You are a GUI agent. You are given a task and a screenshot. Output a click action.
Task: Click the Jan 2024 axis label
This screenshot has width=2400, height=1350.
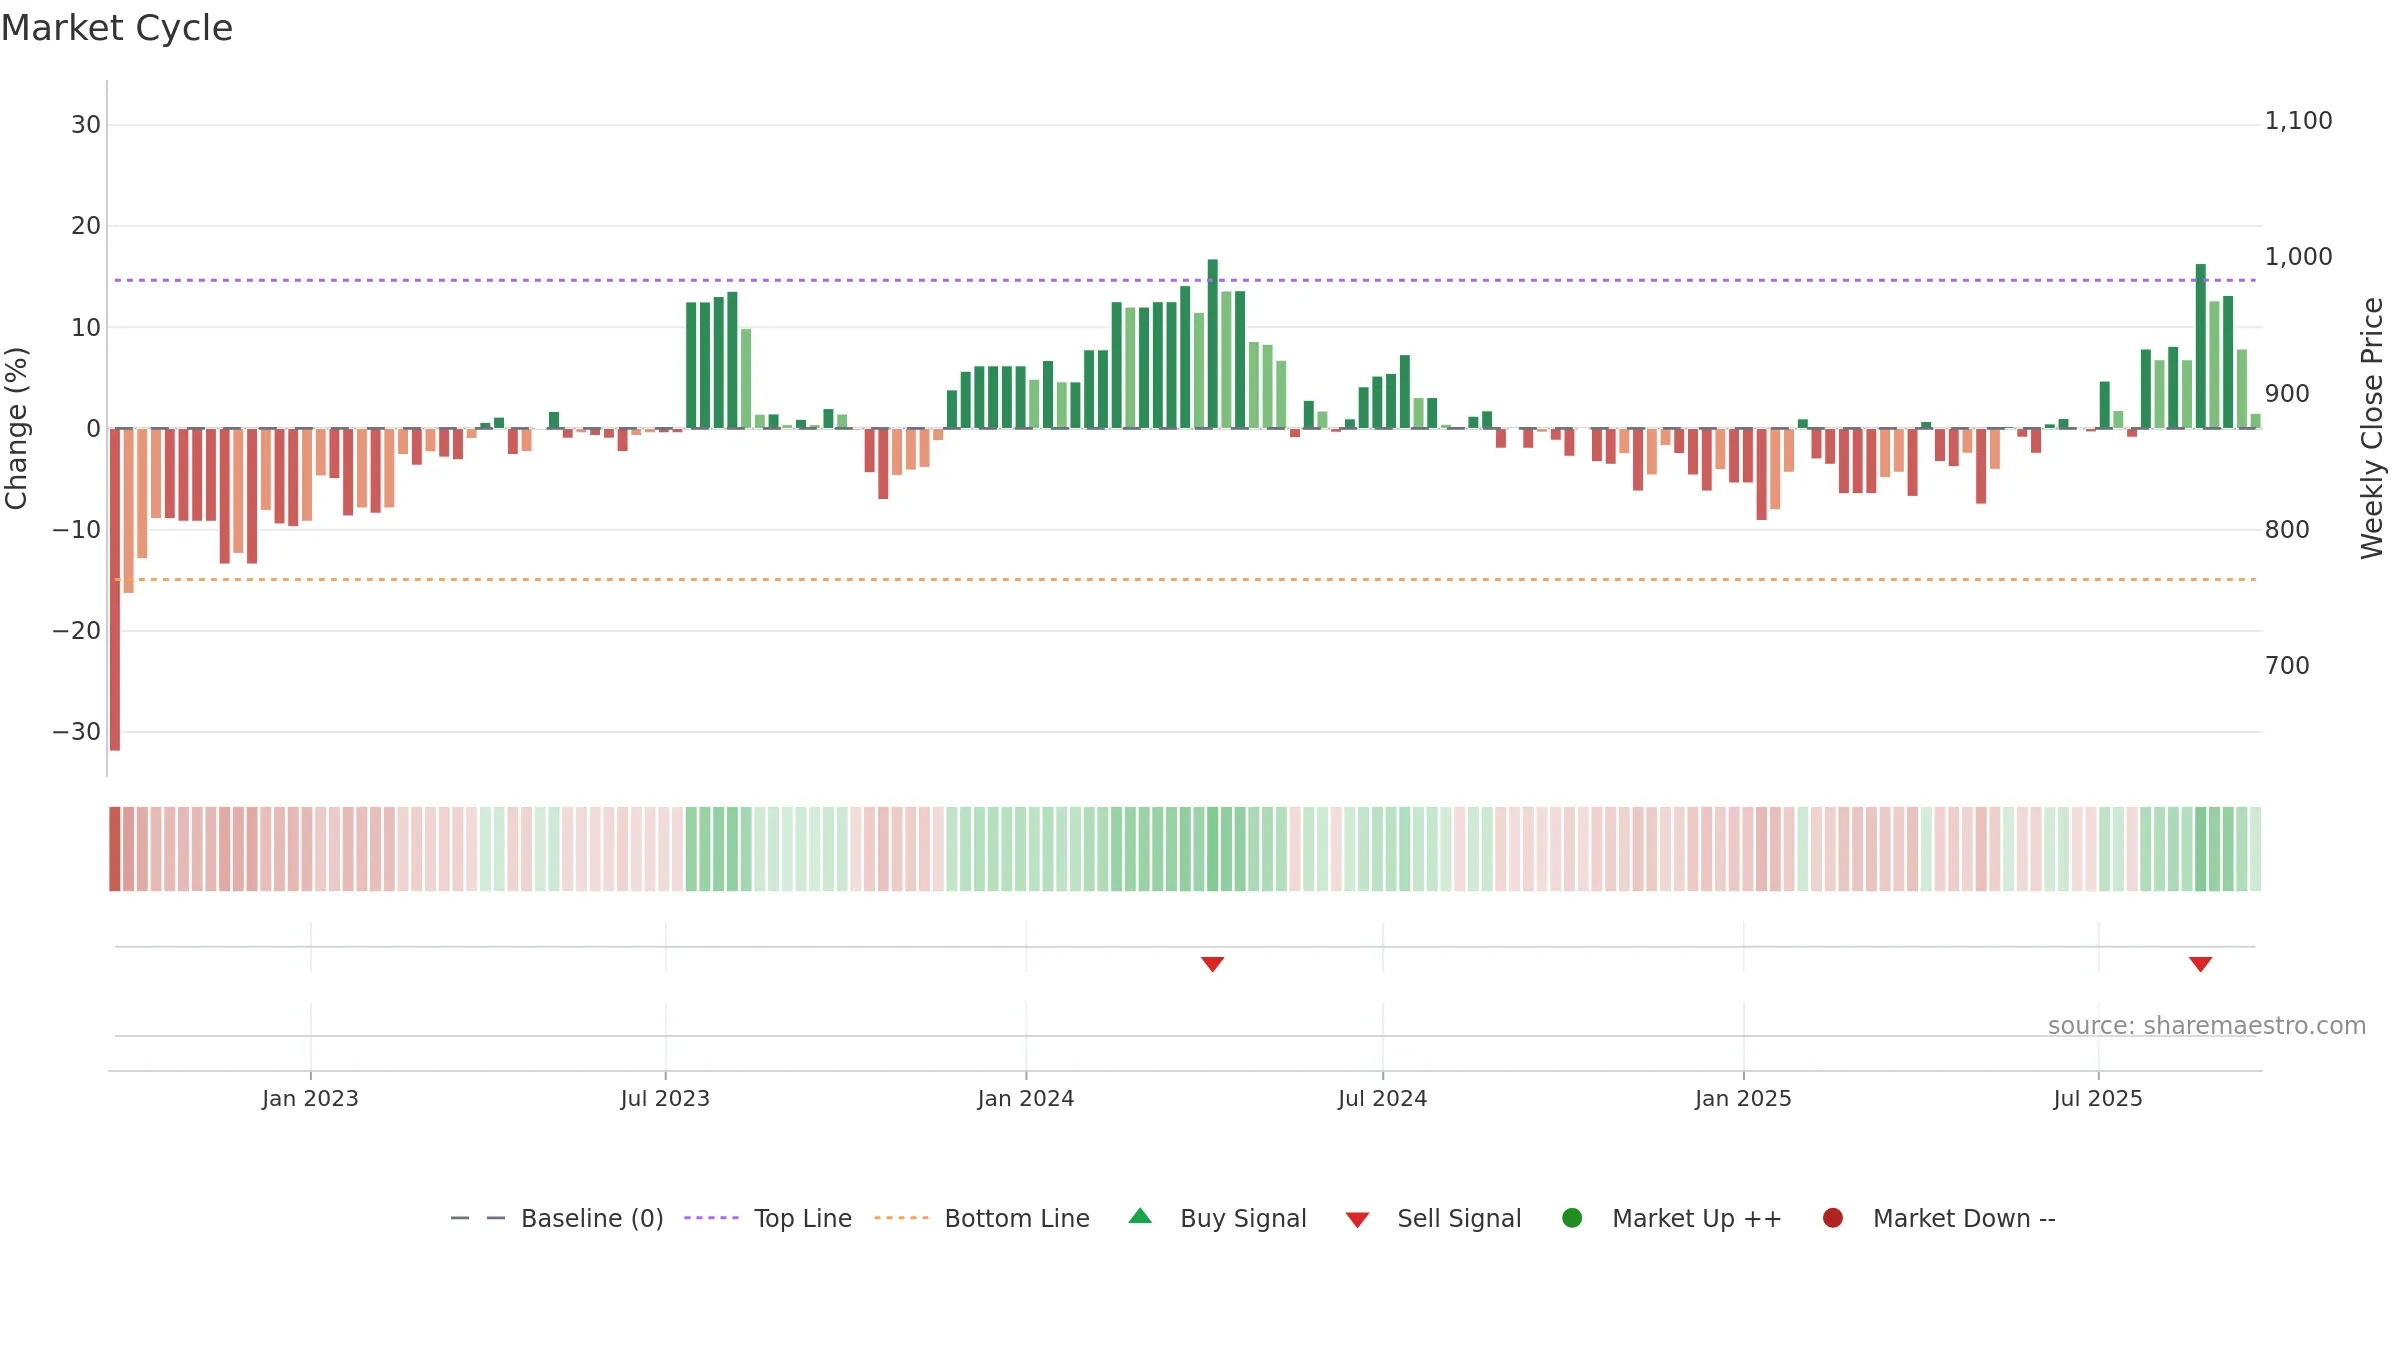pos(1026,1099)
